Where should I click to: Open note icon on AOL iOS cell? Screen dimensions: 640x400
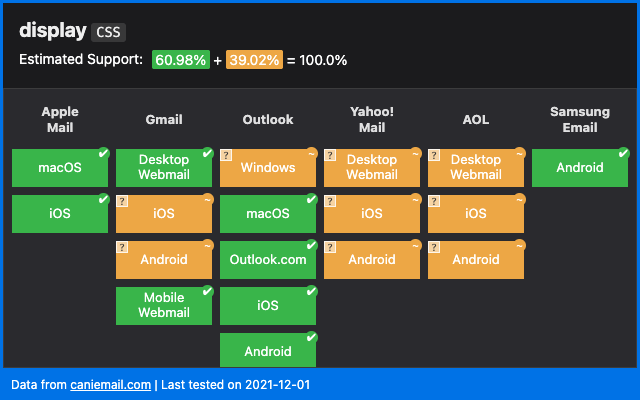click(434, 201)
